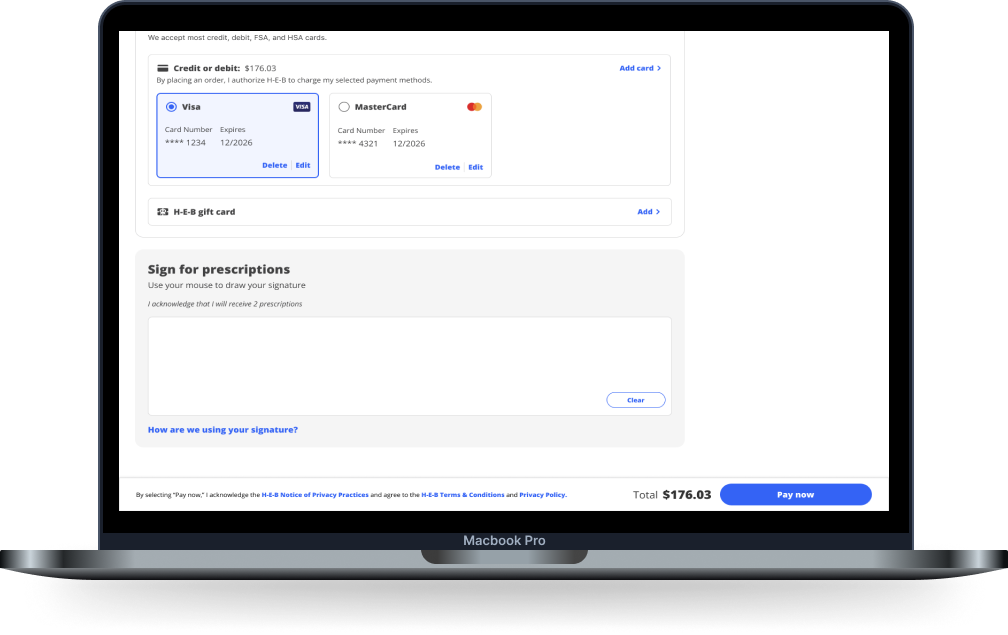
Task: Delete the Visa card ending in 1234
Action: [274, 165]
